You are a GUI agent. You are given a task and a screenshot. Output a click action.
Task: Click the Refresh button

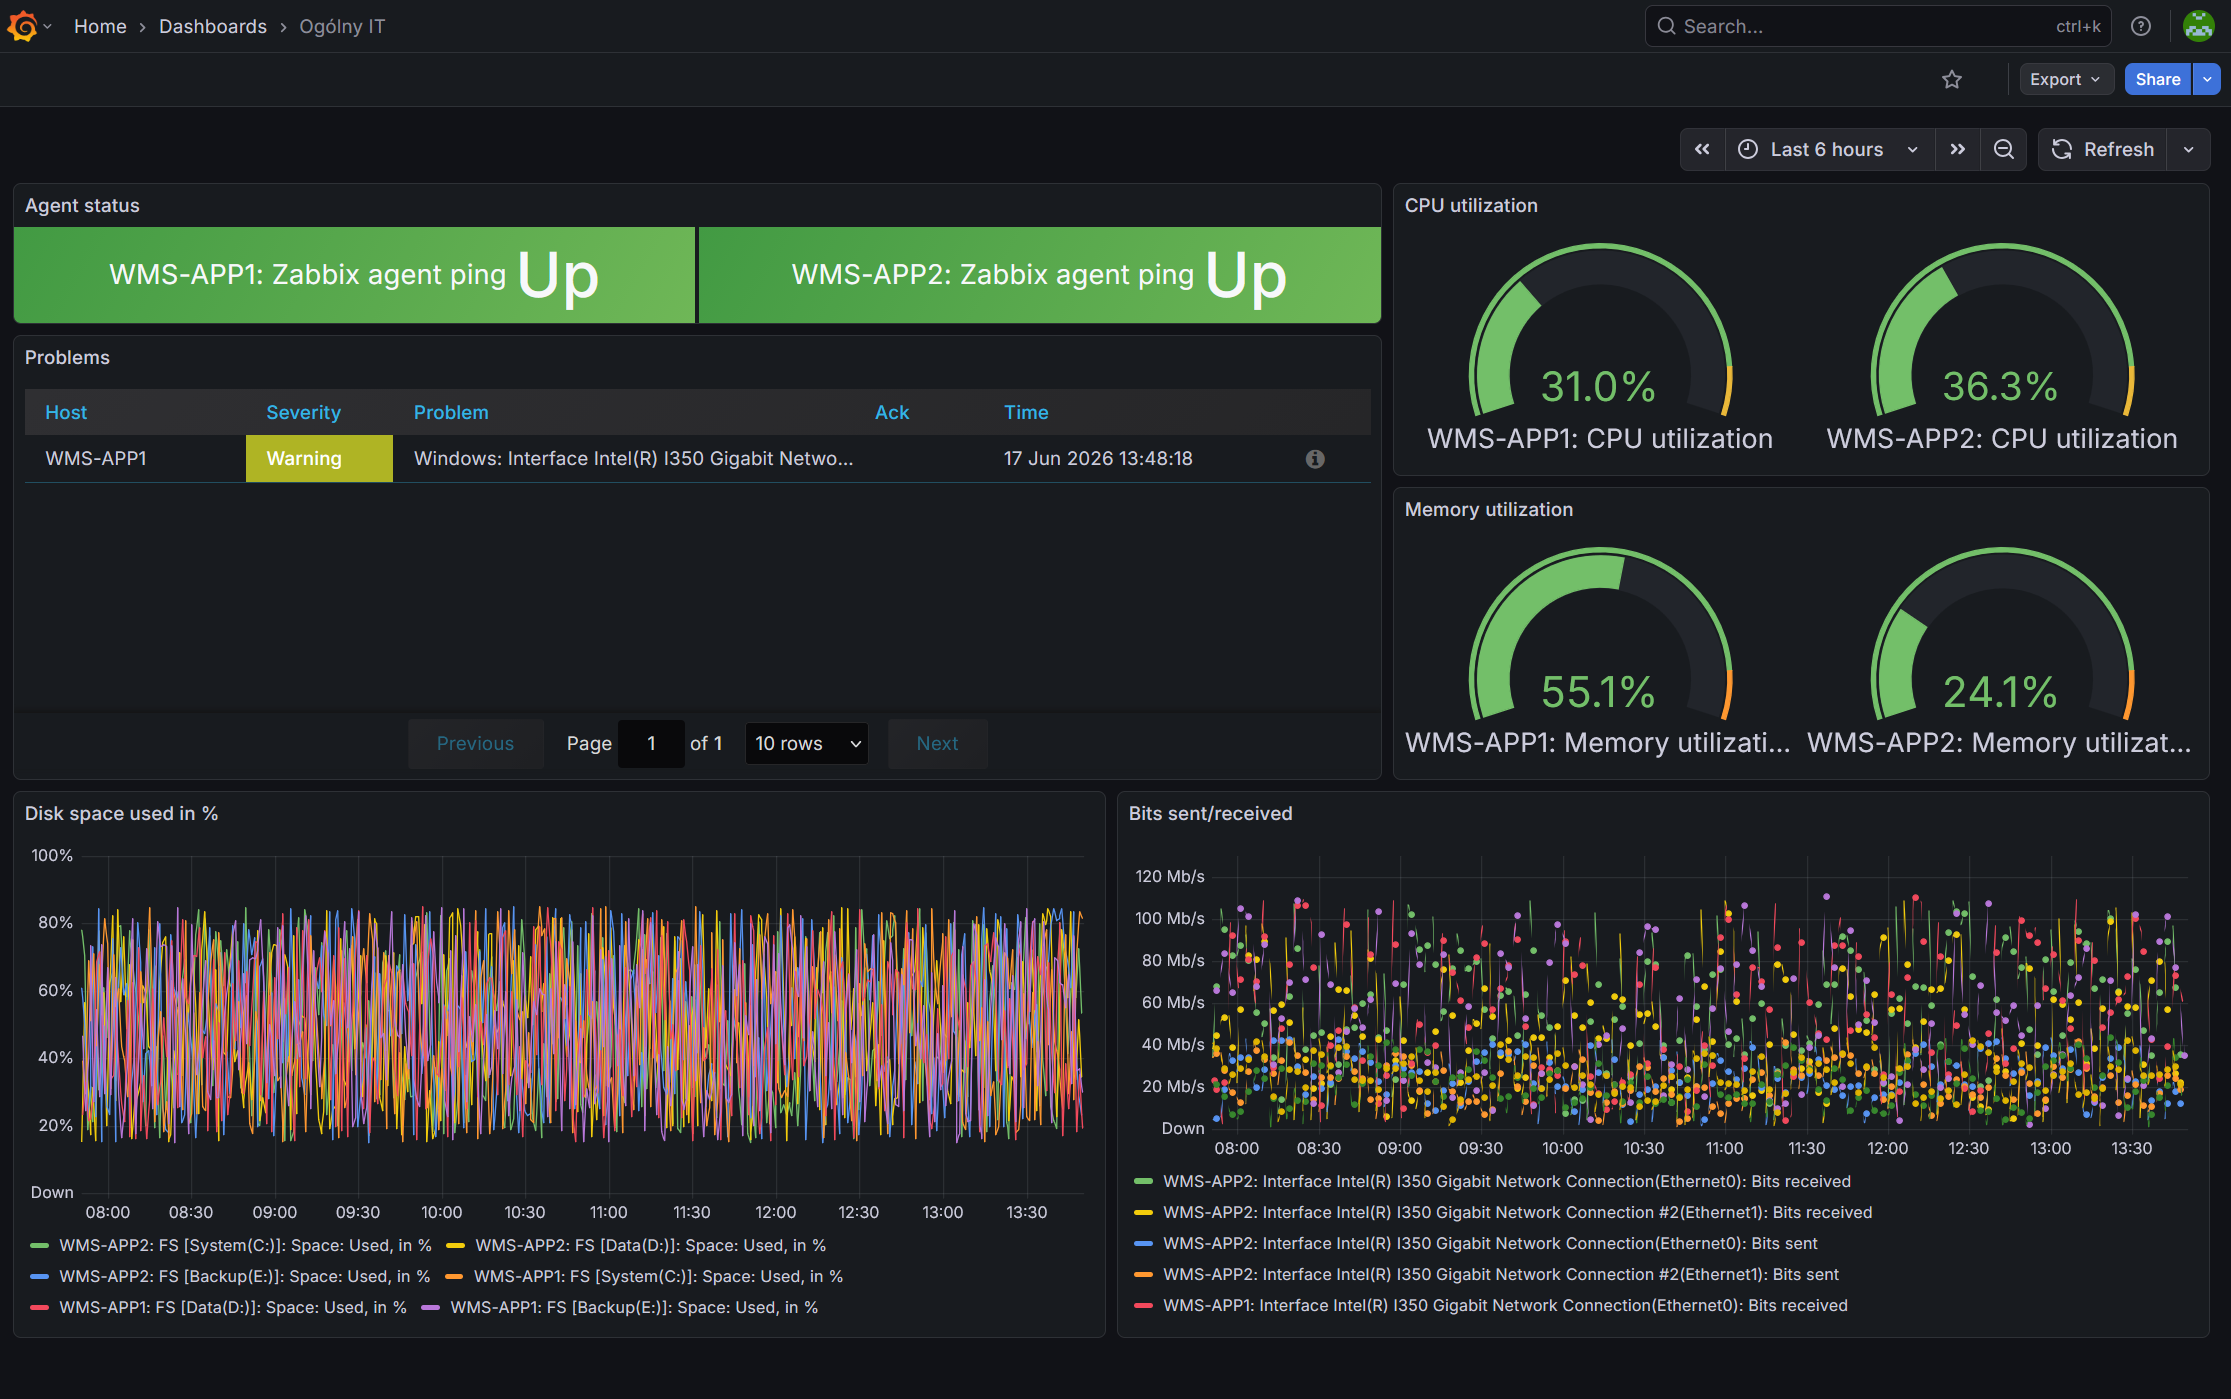tap(2103, 149)
